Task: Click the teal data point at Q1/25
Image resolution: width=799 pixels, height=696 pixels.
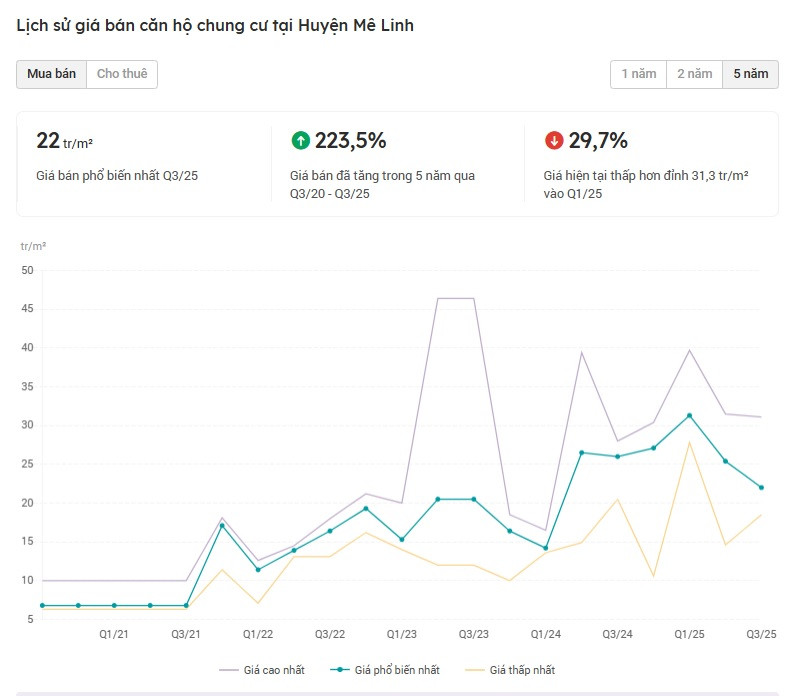Action: (x=689, y=415)
